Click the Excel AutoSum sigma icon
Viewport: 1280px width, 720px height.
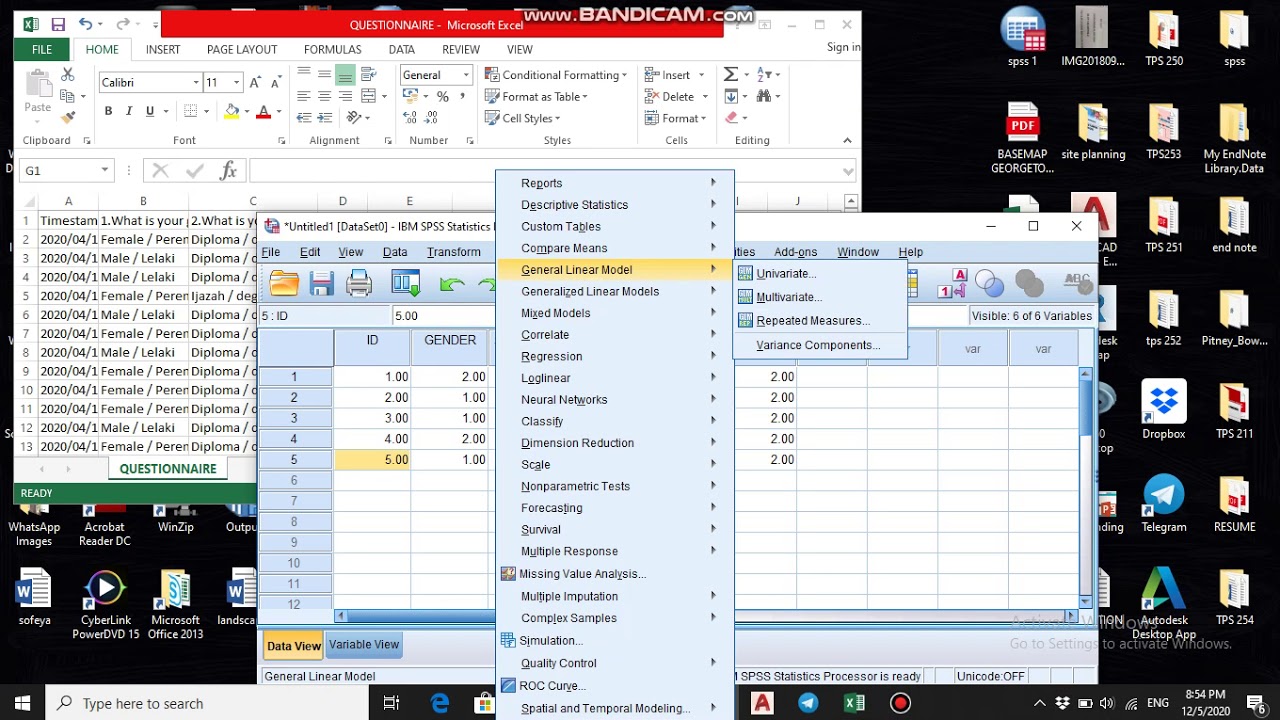click(731, 74)
